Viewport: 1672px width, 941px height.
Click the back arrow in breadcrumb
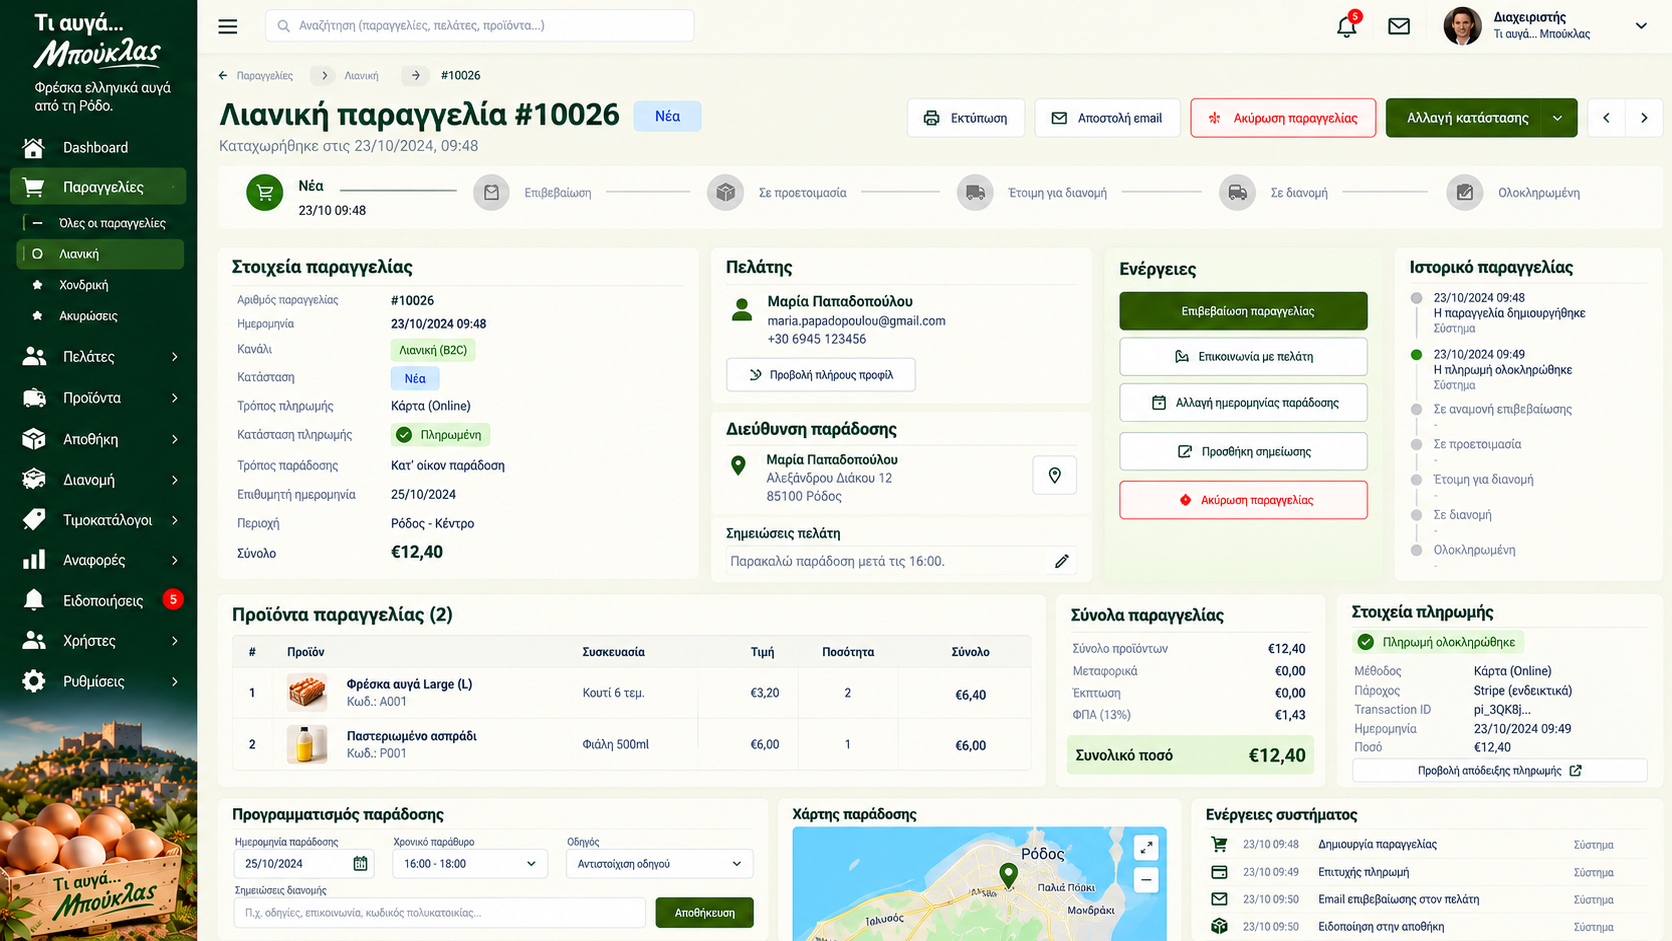pyautogui.click(x=223, y=75)
